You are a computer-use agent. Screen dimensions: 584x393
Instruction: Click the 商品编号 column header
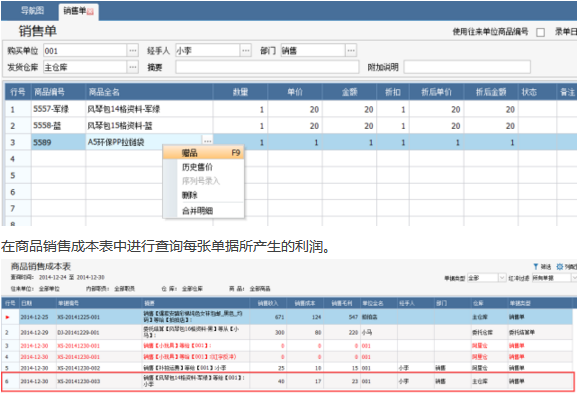58,92
